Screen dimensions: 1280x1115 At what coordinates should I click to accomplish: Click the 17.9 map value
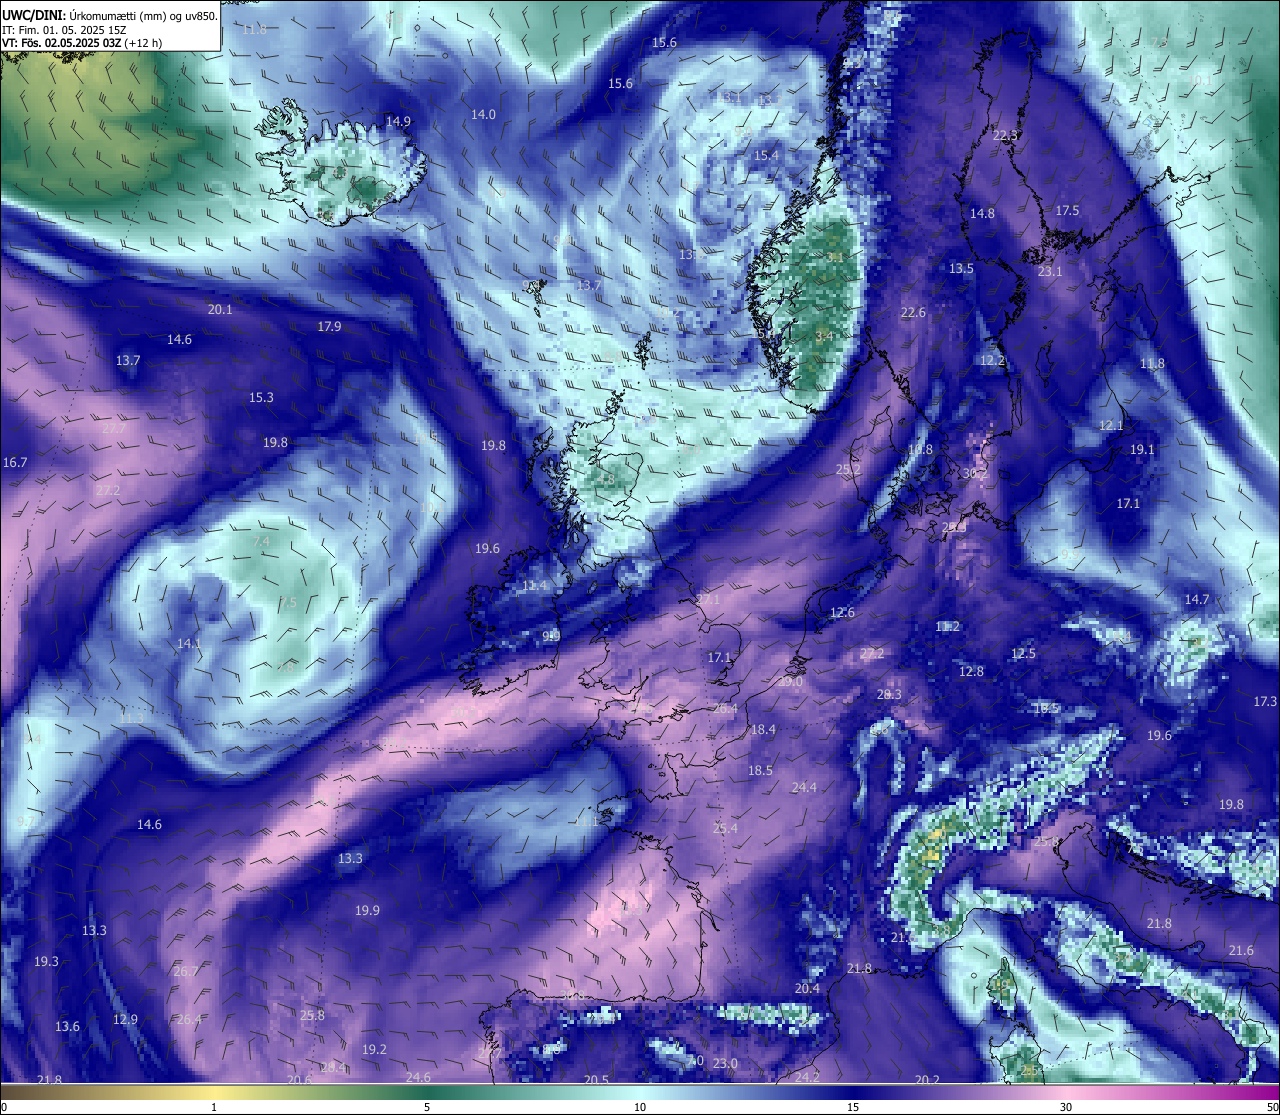[329, 327]
